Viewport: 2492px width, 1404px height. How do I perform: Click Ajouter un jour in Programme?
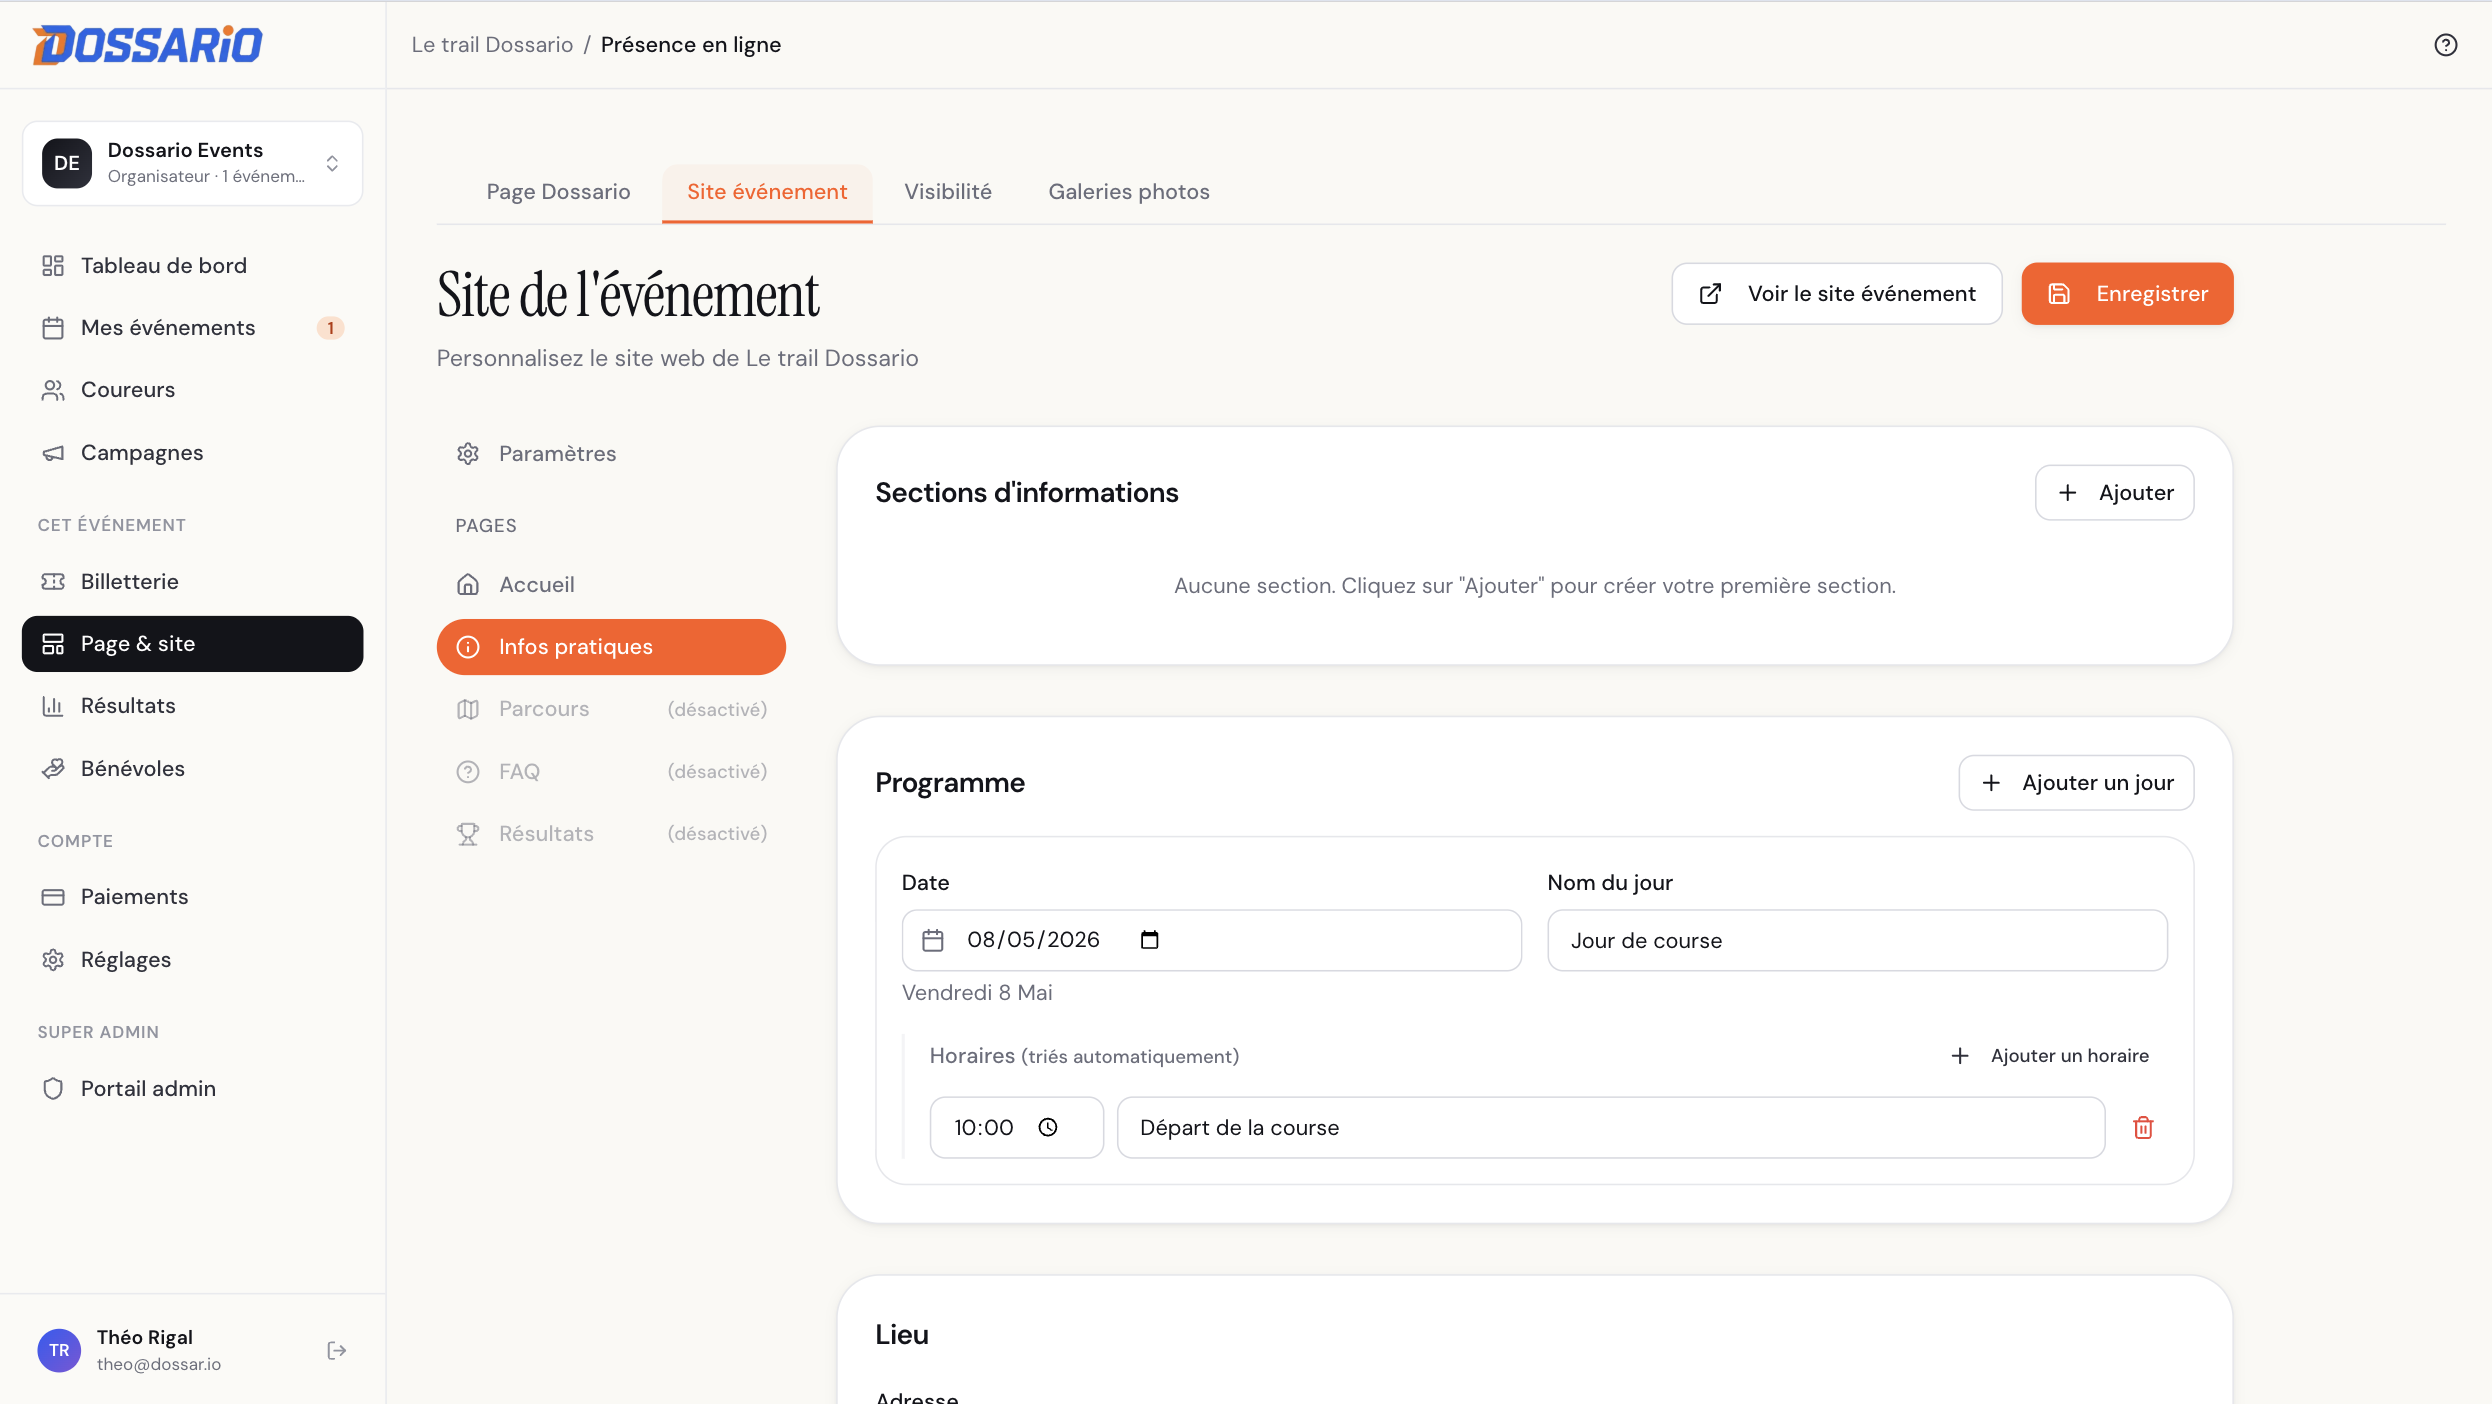[2076, 783]
